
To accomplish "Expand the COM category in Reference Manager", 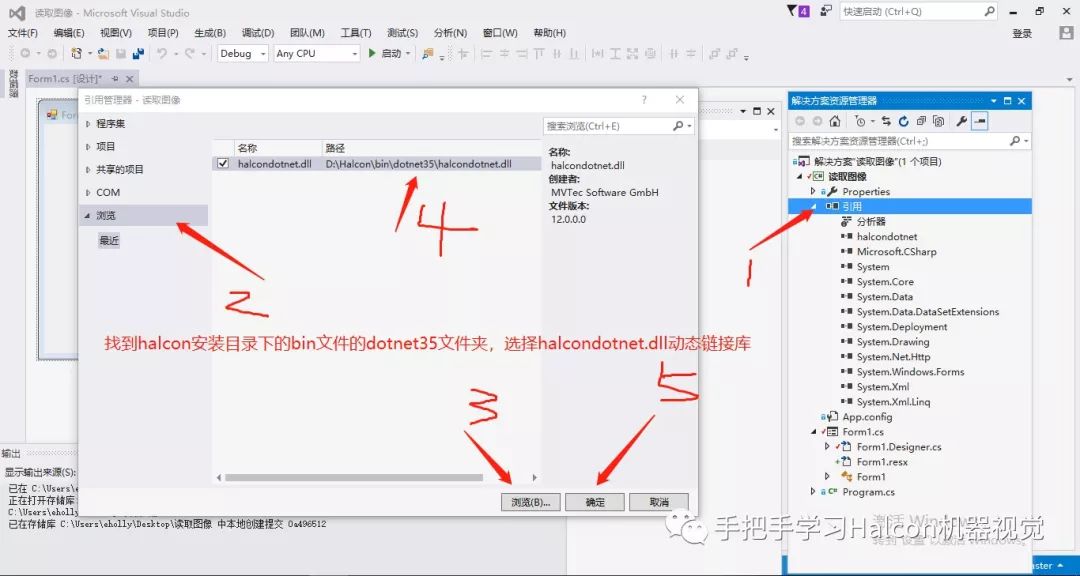I will [87, 193].
